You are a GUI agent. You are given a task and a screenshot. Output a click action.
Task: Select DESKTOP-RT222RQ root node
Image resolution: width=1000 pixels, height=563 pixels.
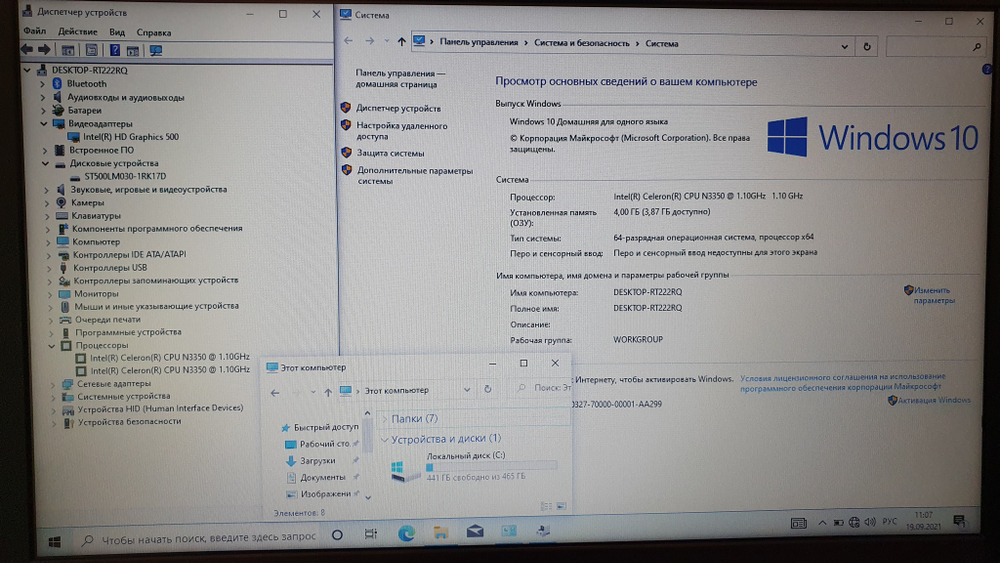[x=89, y=70]
